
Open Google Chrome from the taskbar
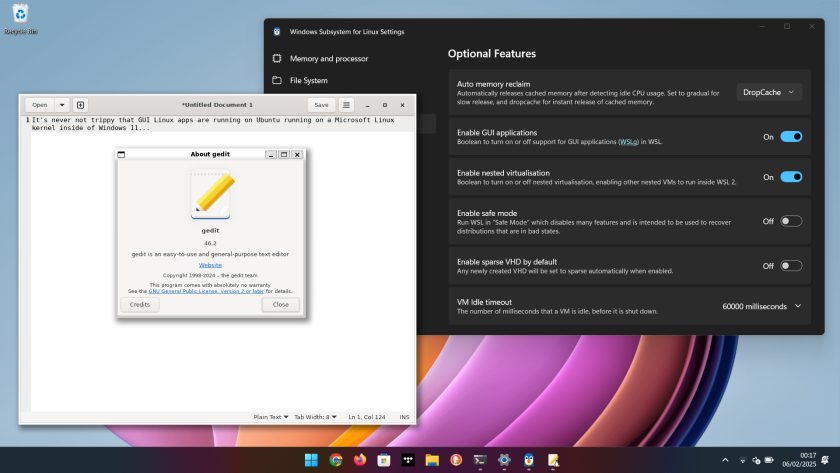(x=336, y=460)
